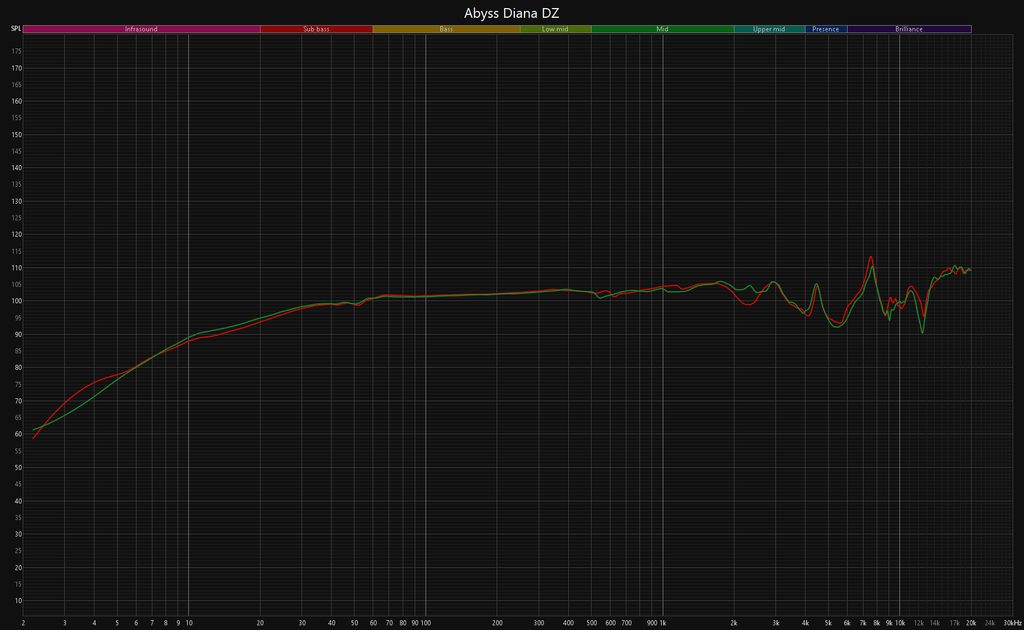The width and height of the screenshot is (1024, 630).
Task: Click the 175 label on the SPL axis
Action: 17,68
